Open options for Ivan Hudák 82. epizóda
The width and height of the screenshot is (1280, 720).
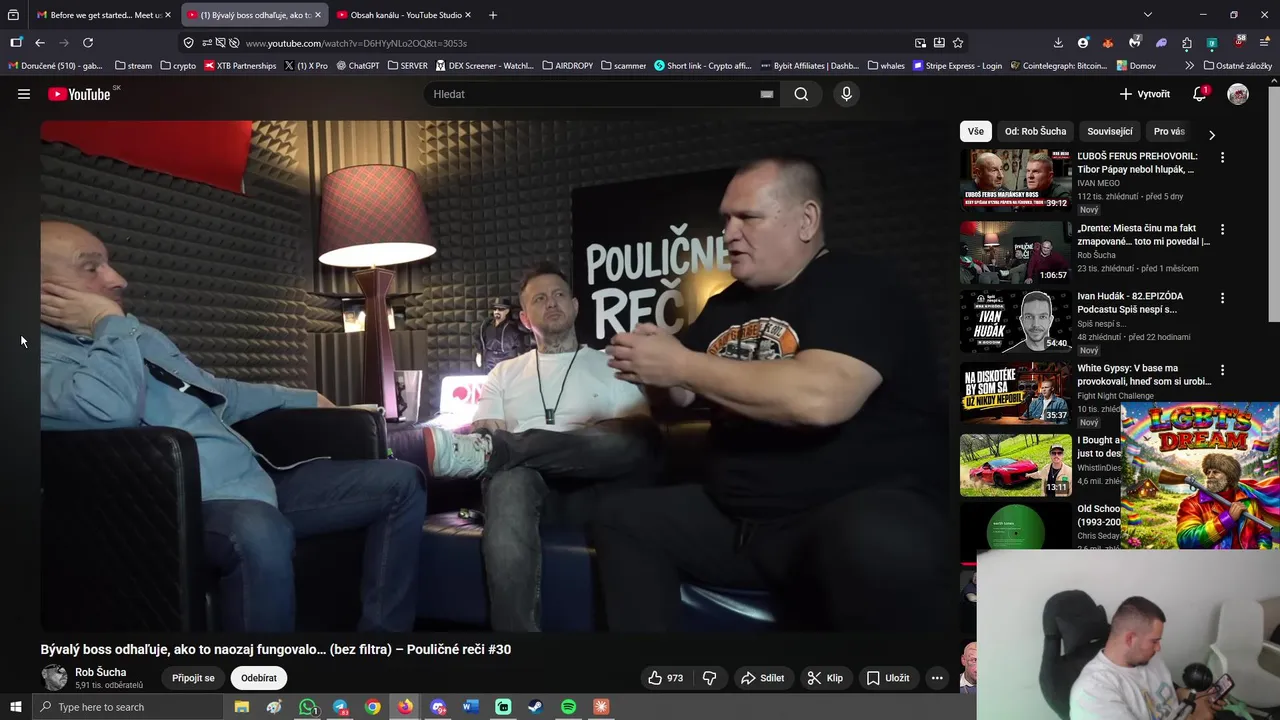coord(1222,298)
